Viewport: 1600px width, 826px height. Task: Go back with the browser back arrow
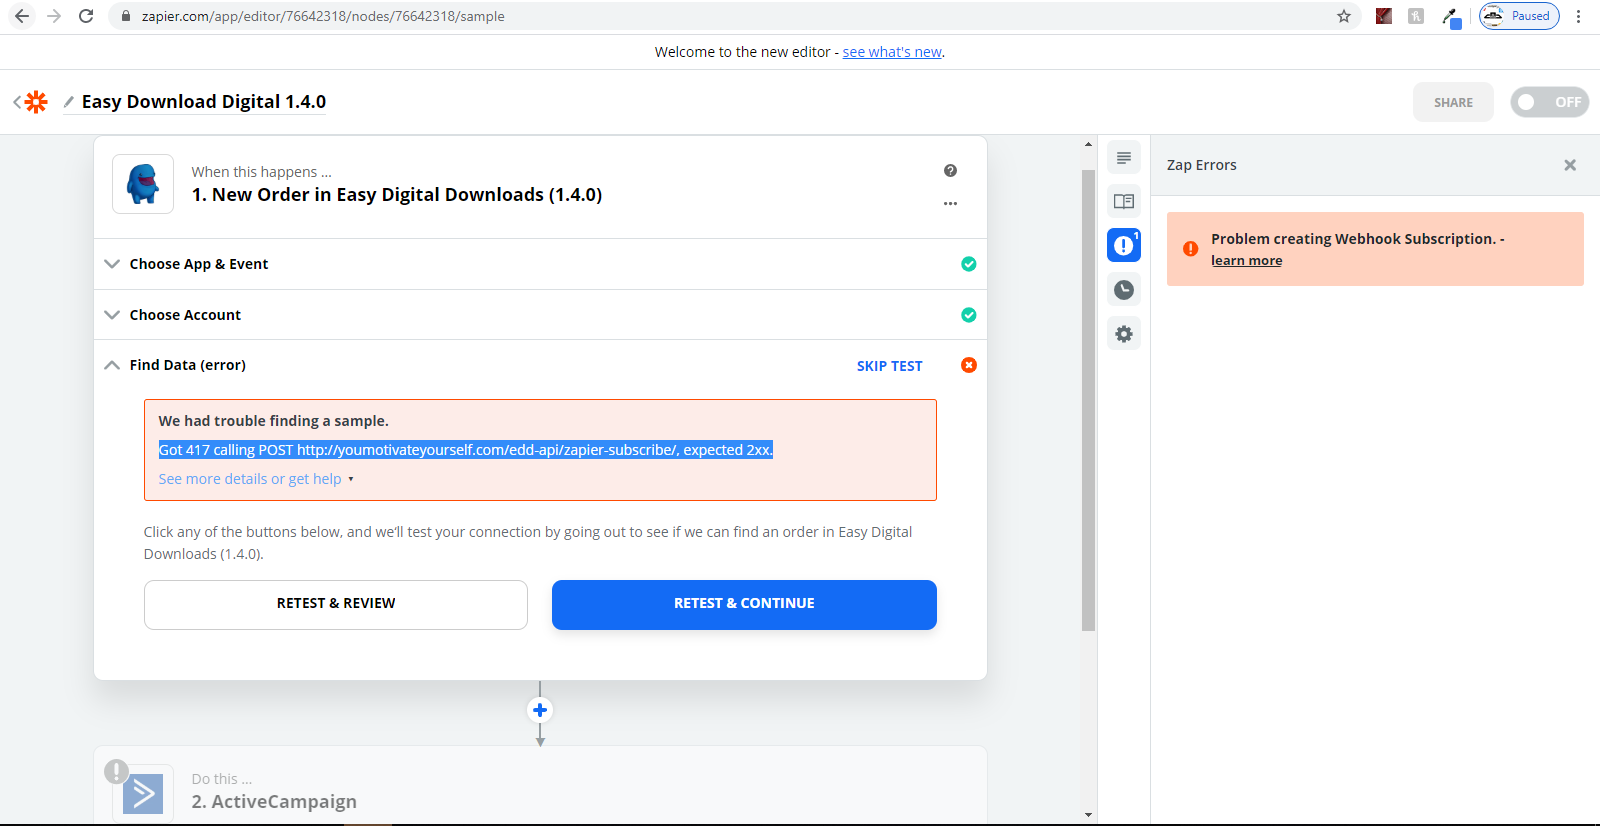(22, 16)
